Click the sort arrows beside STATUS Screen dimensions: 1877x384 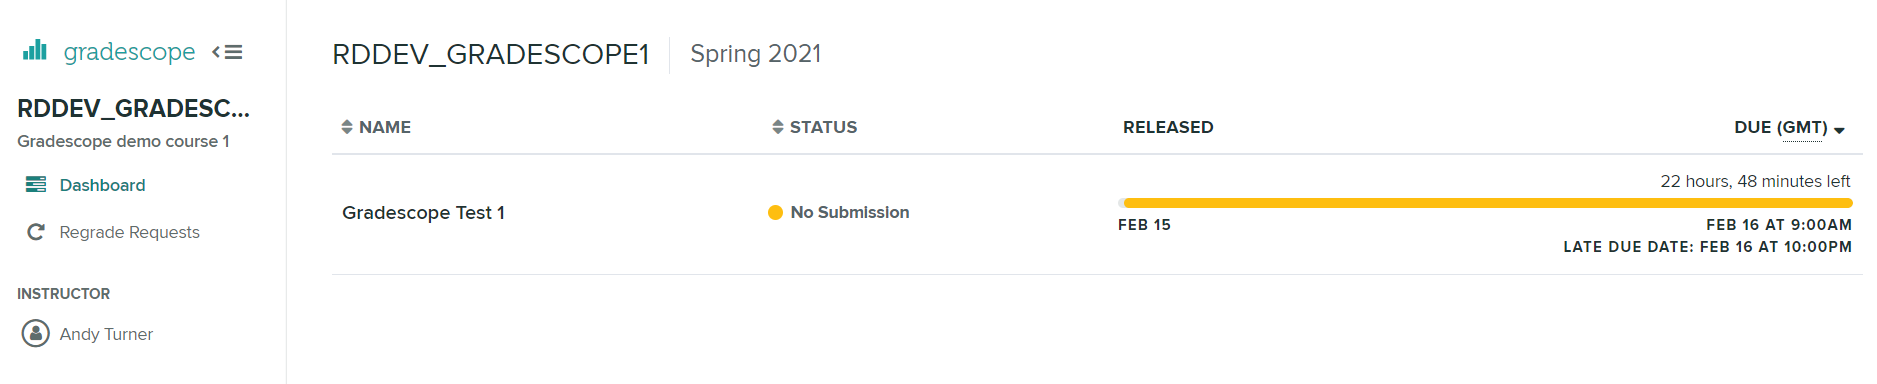[778, 127]
